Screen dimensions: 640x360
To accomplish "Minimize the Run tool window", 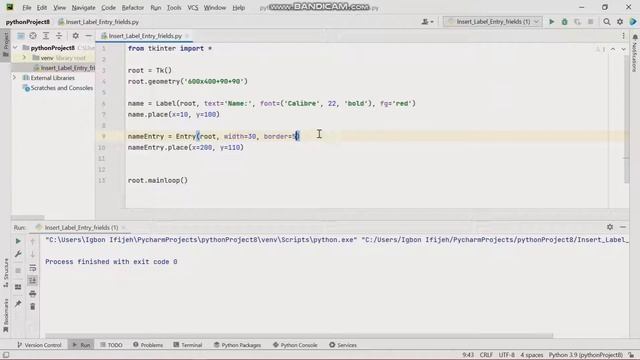I will click(x=623, y=227).
